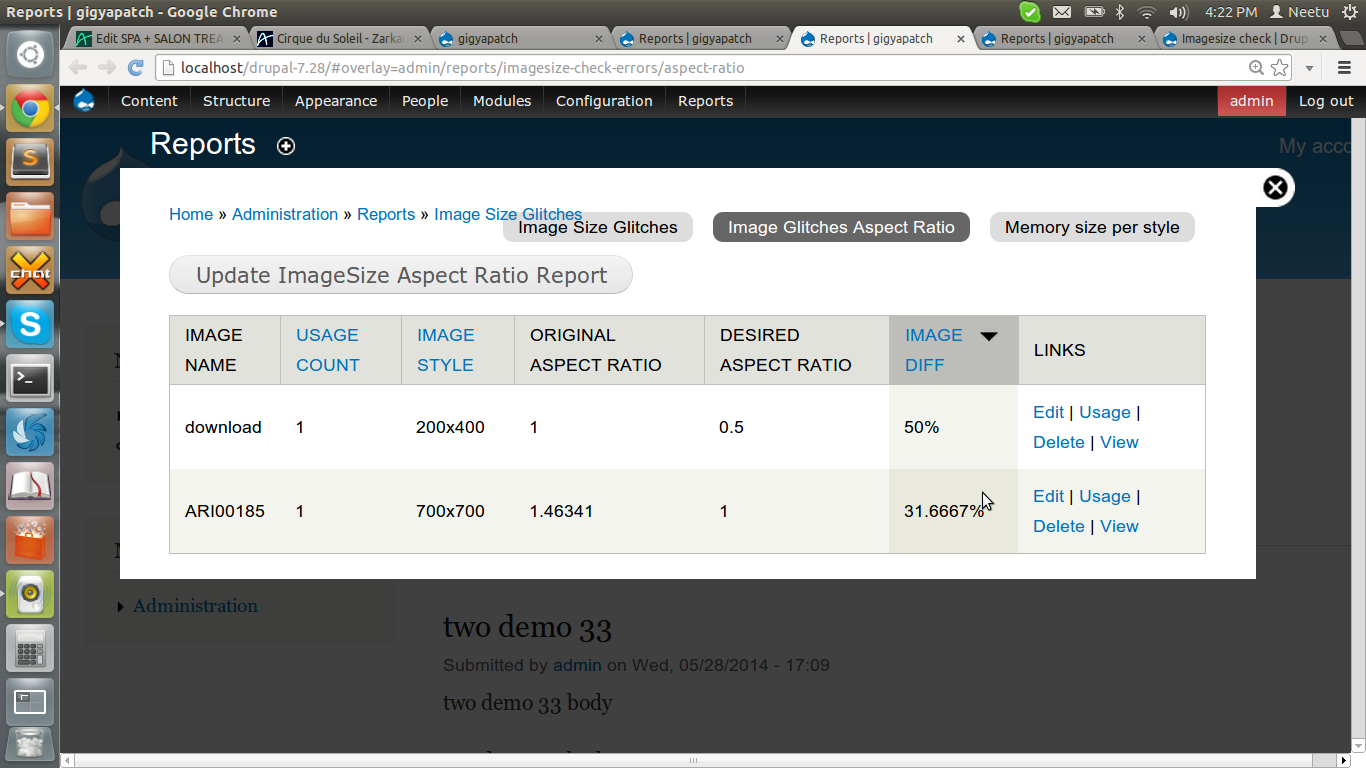Open the Chrome hamburger menu

coord(1344,68)
